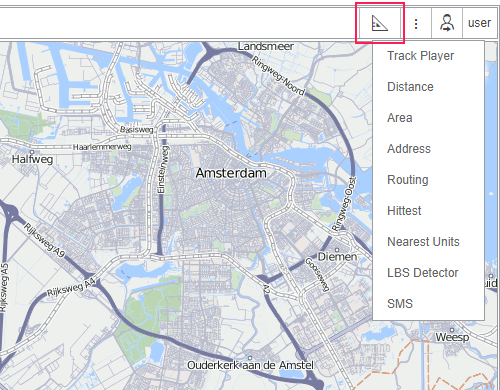Viewport: 500px width, 390px height.
Task: Choose Routing from the dropdown
Action: [408, 180]
